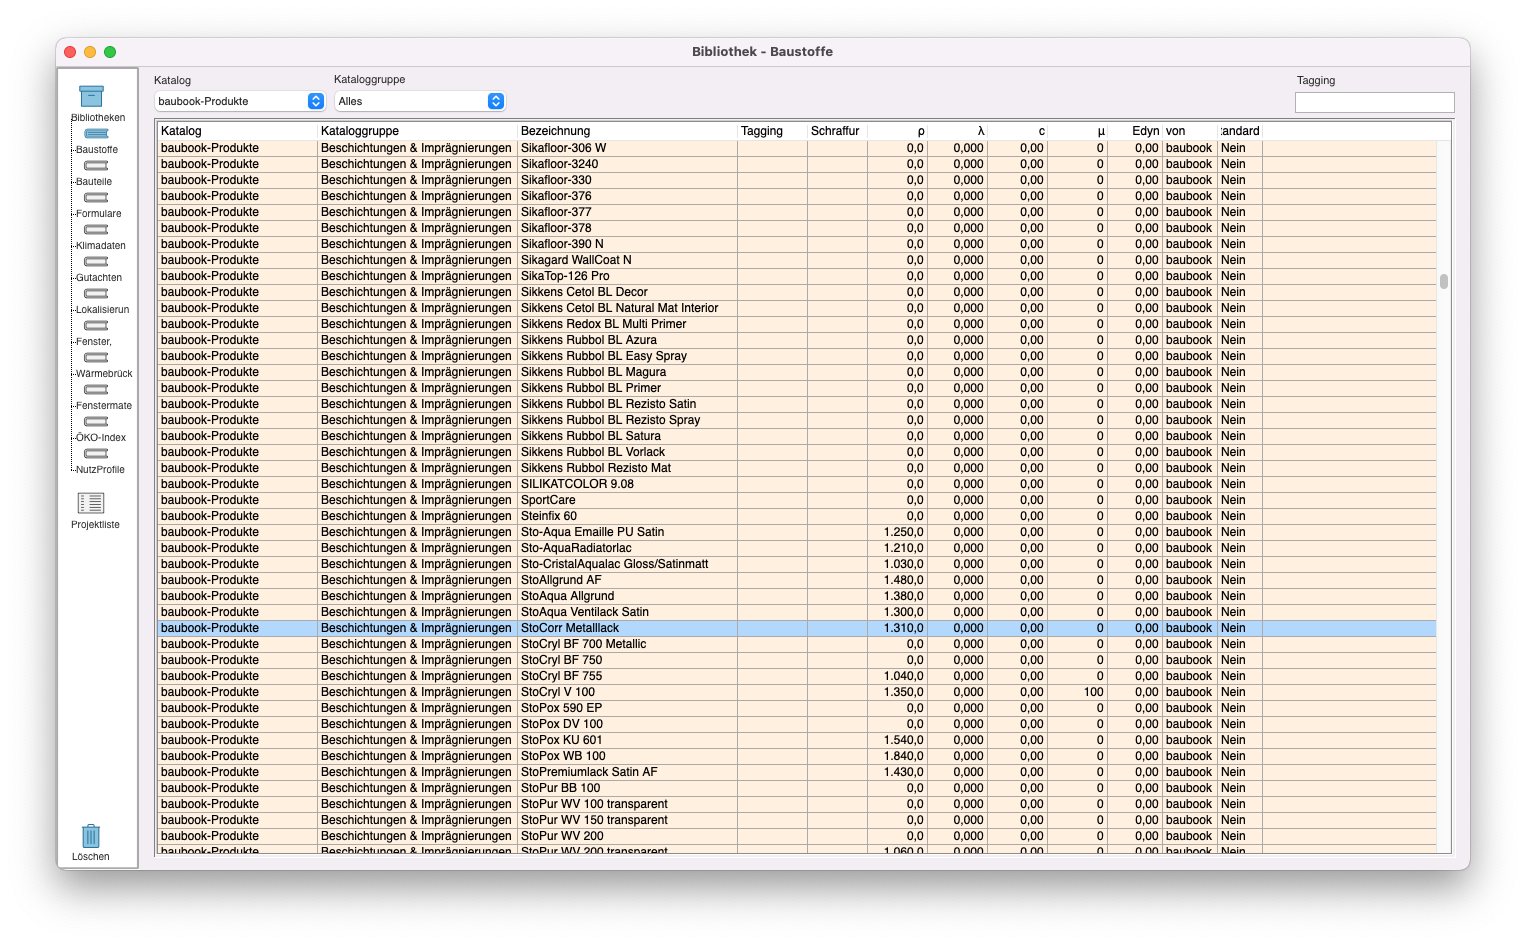Image resolution: width=1526 pixels, height=944 pixels.
Task: Select the row SportCare
Action: 797,500
